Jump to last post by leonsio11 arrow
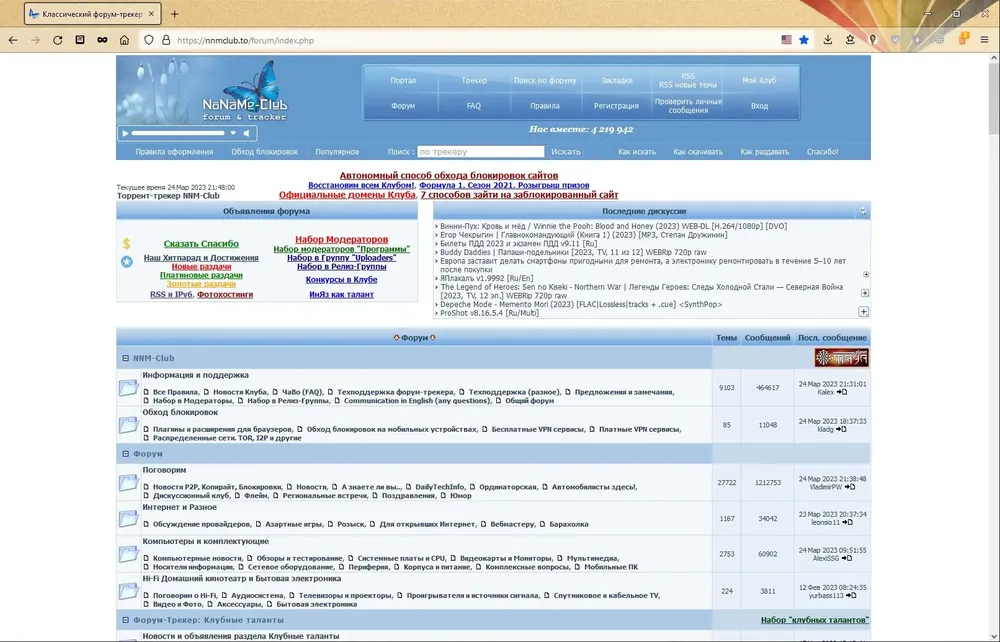Screen dimensions: 1000x642 [x=847, y=522]
